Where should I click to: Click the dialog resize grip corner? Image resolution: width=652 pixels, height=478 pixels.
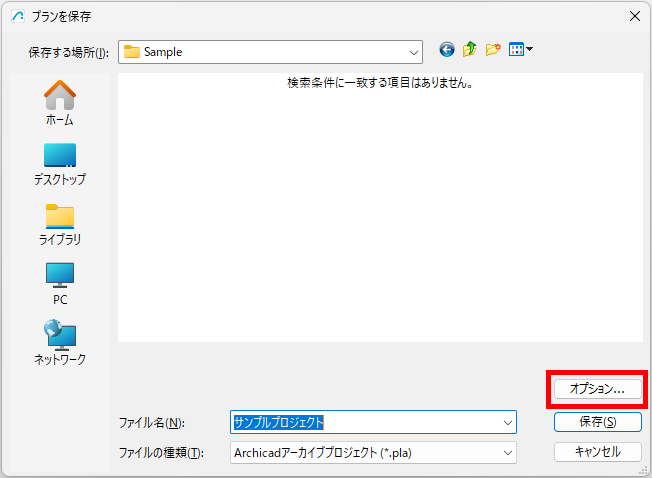tap(644, 471)
